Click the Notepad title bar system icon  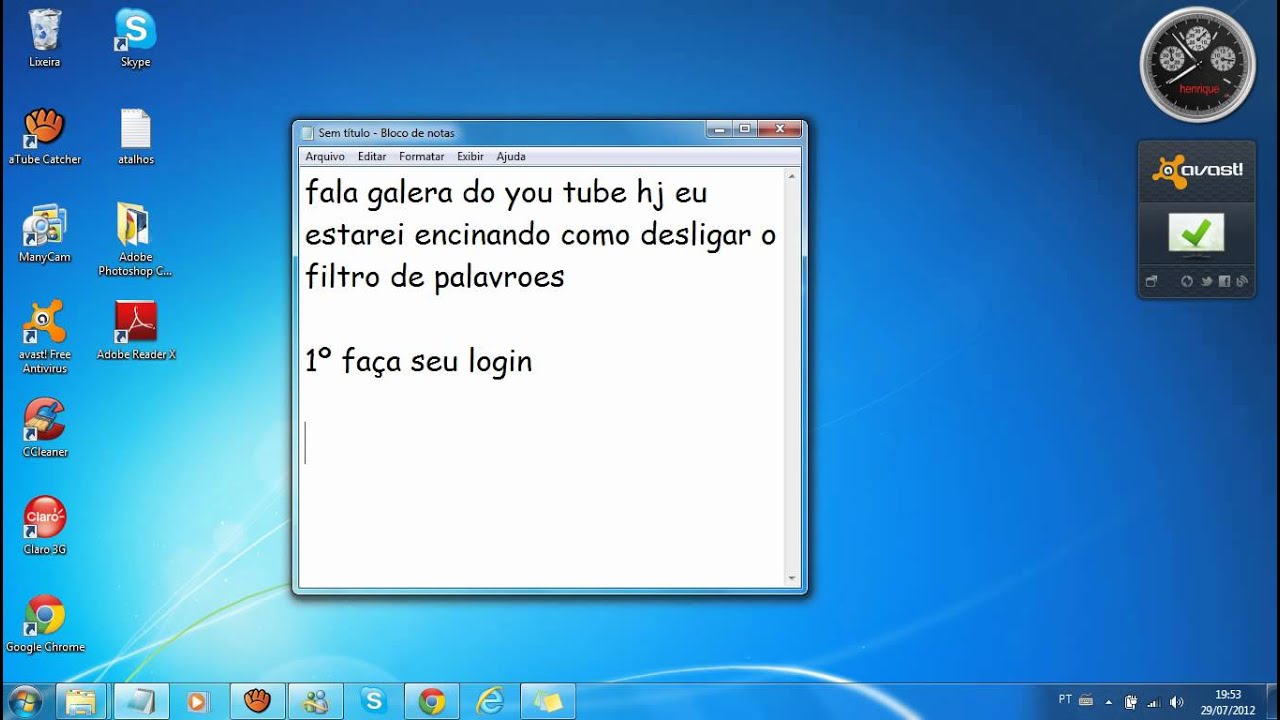tap(308, 133)
